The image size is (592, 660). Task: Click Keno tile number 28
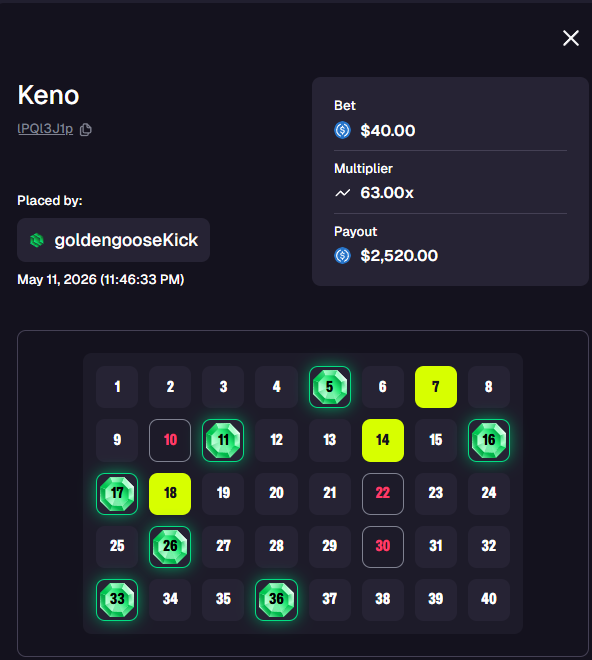(x=276, y=546)
